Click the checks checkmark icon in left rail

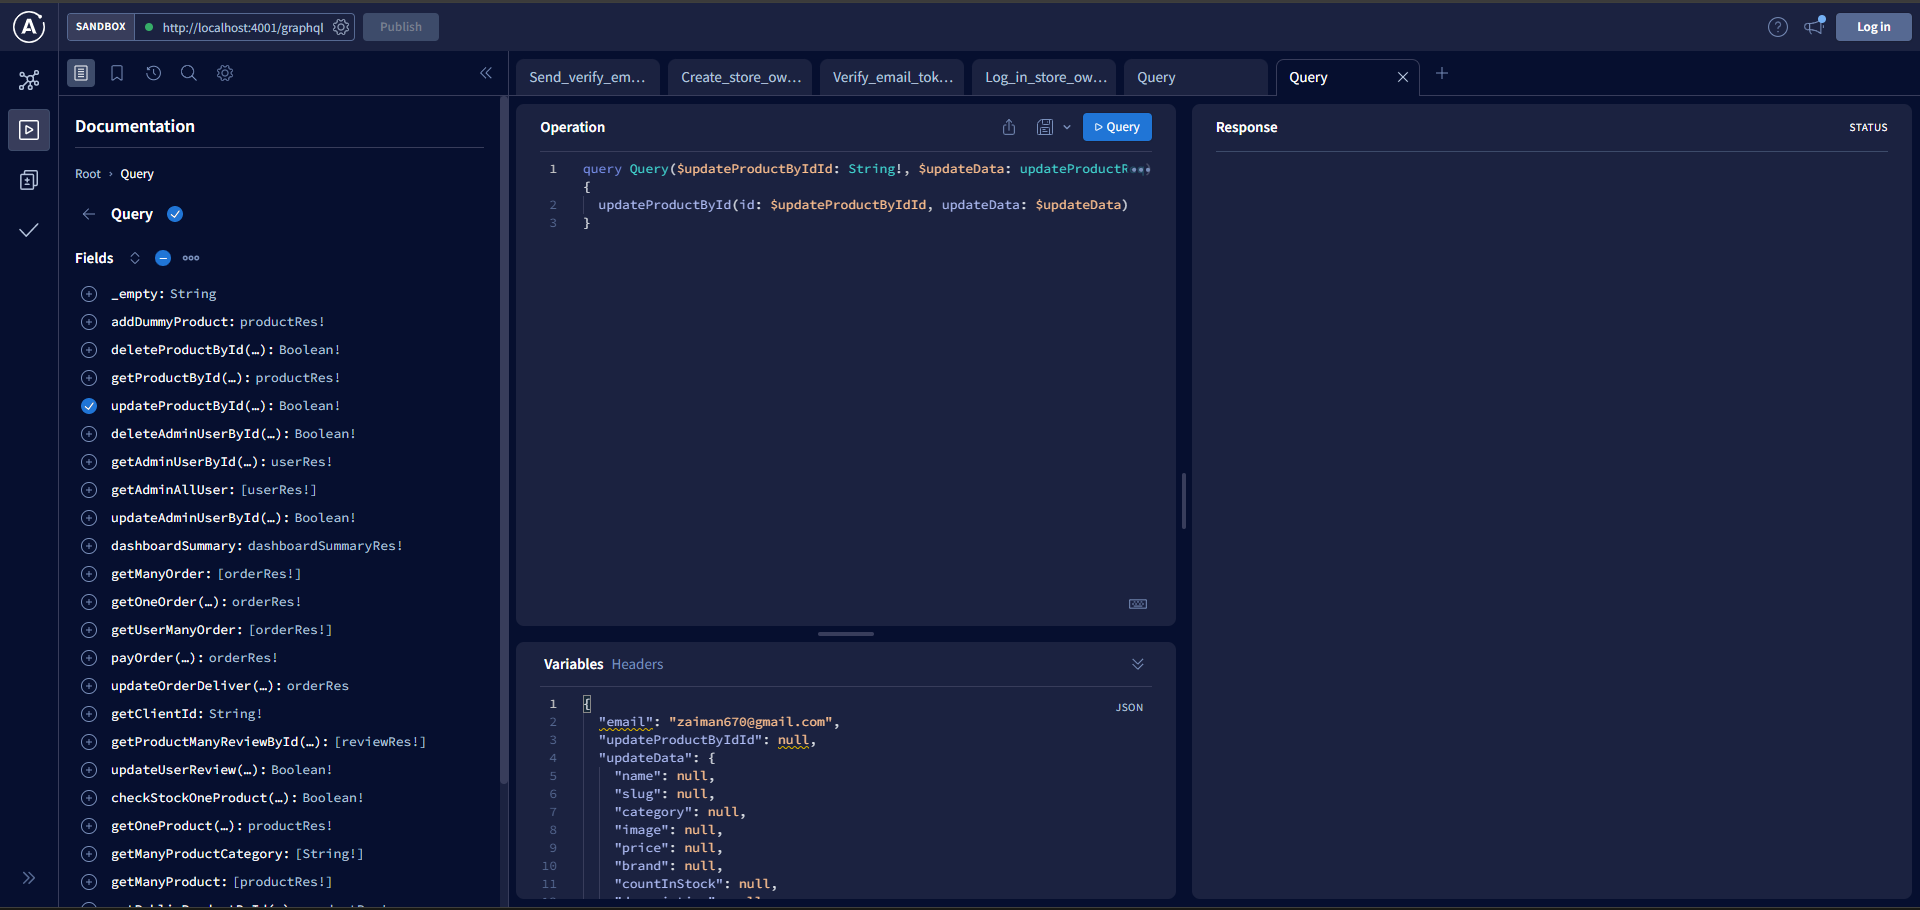pyautogui.click(x=29, y=230)
